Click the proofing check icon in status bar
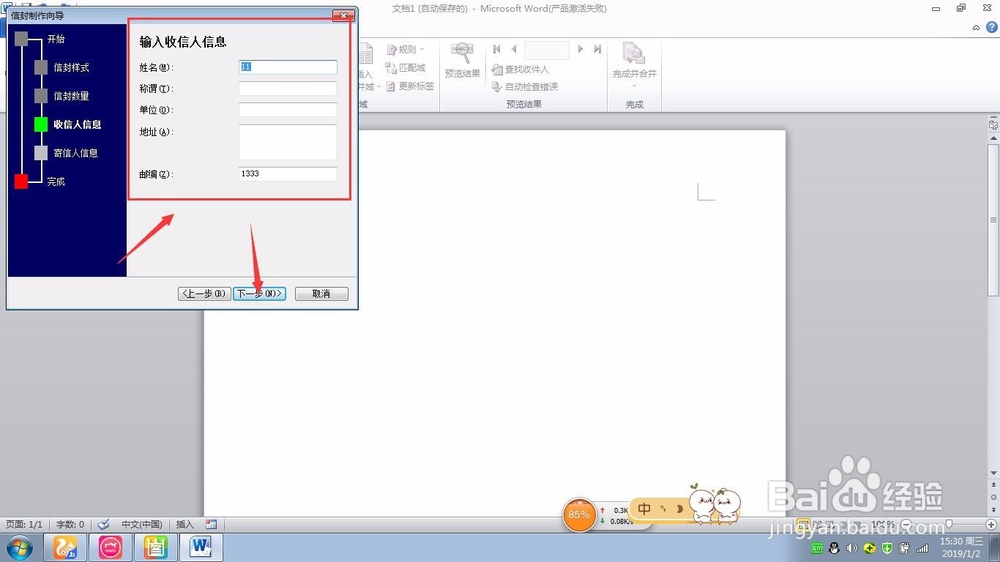The image size is (1000, 562). [103, 524]
